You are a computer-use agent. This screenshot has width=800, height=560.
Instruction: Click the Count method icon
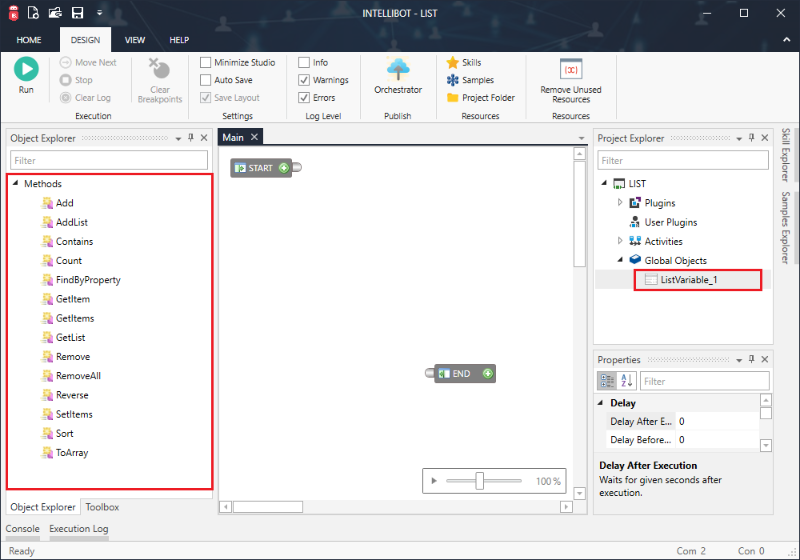(x=47, y=261)
